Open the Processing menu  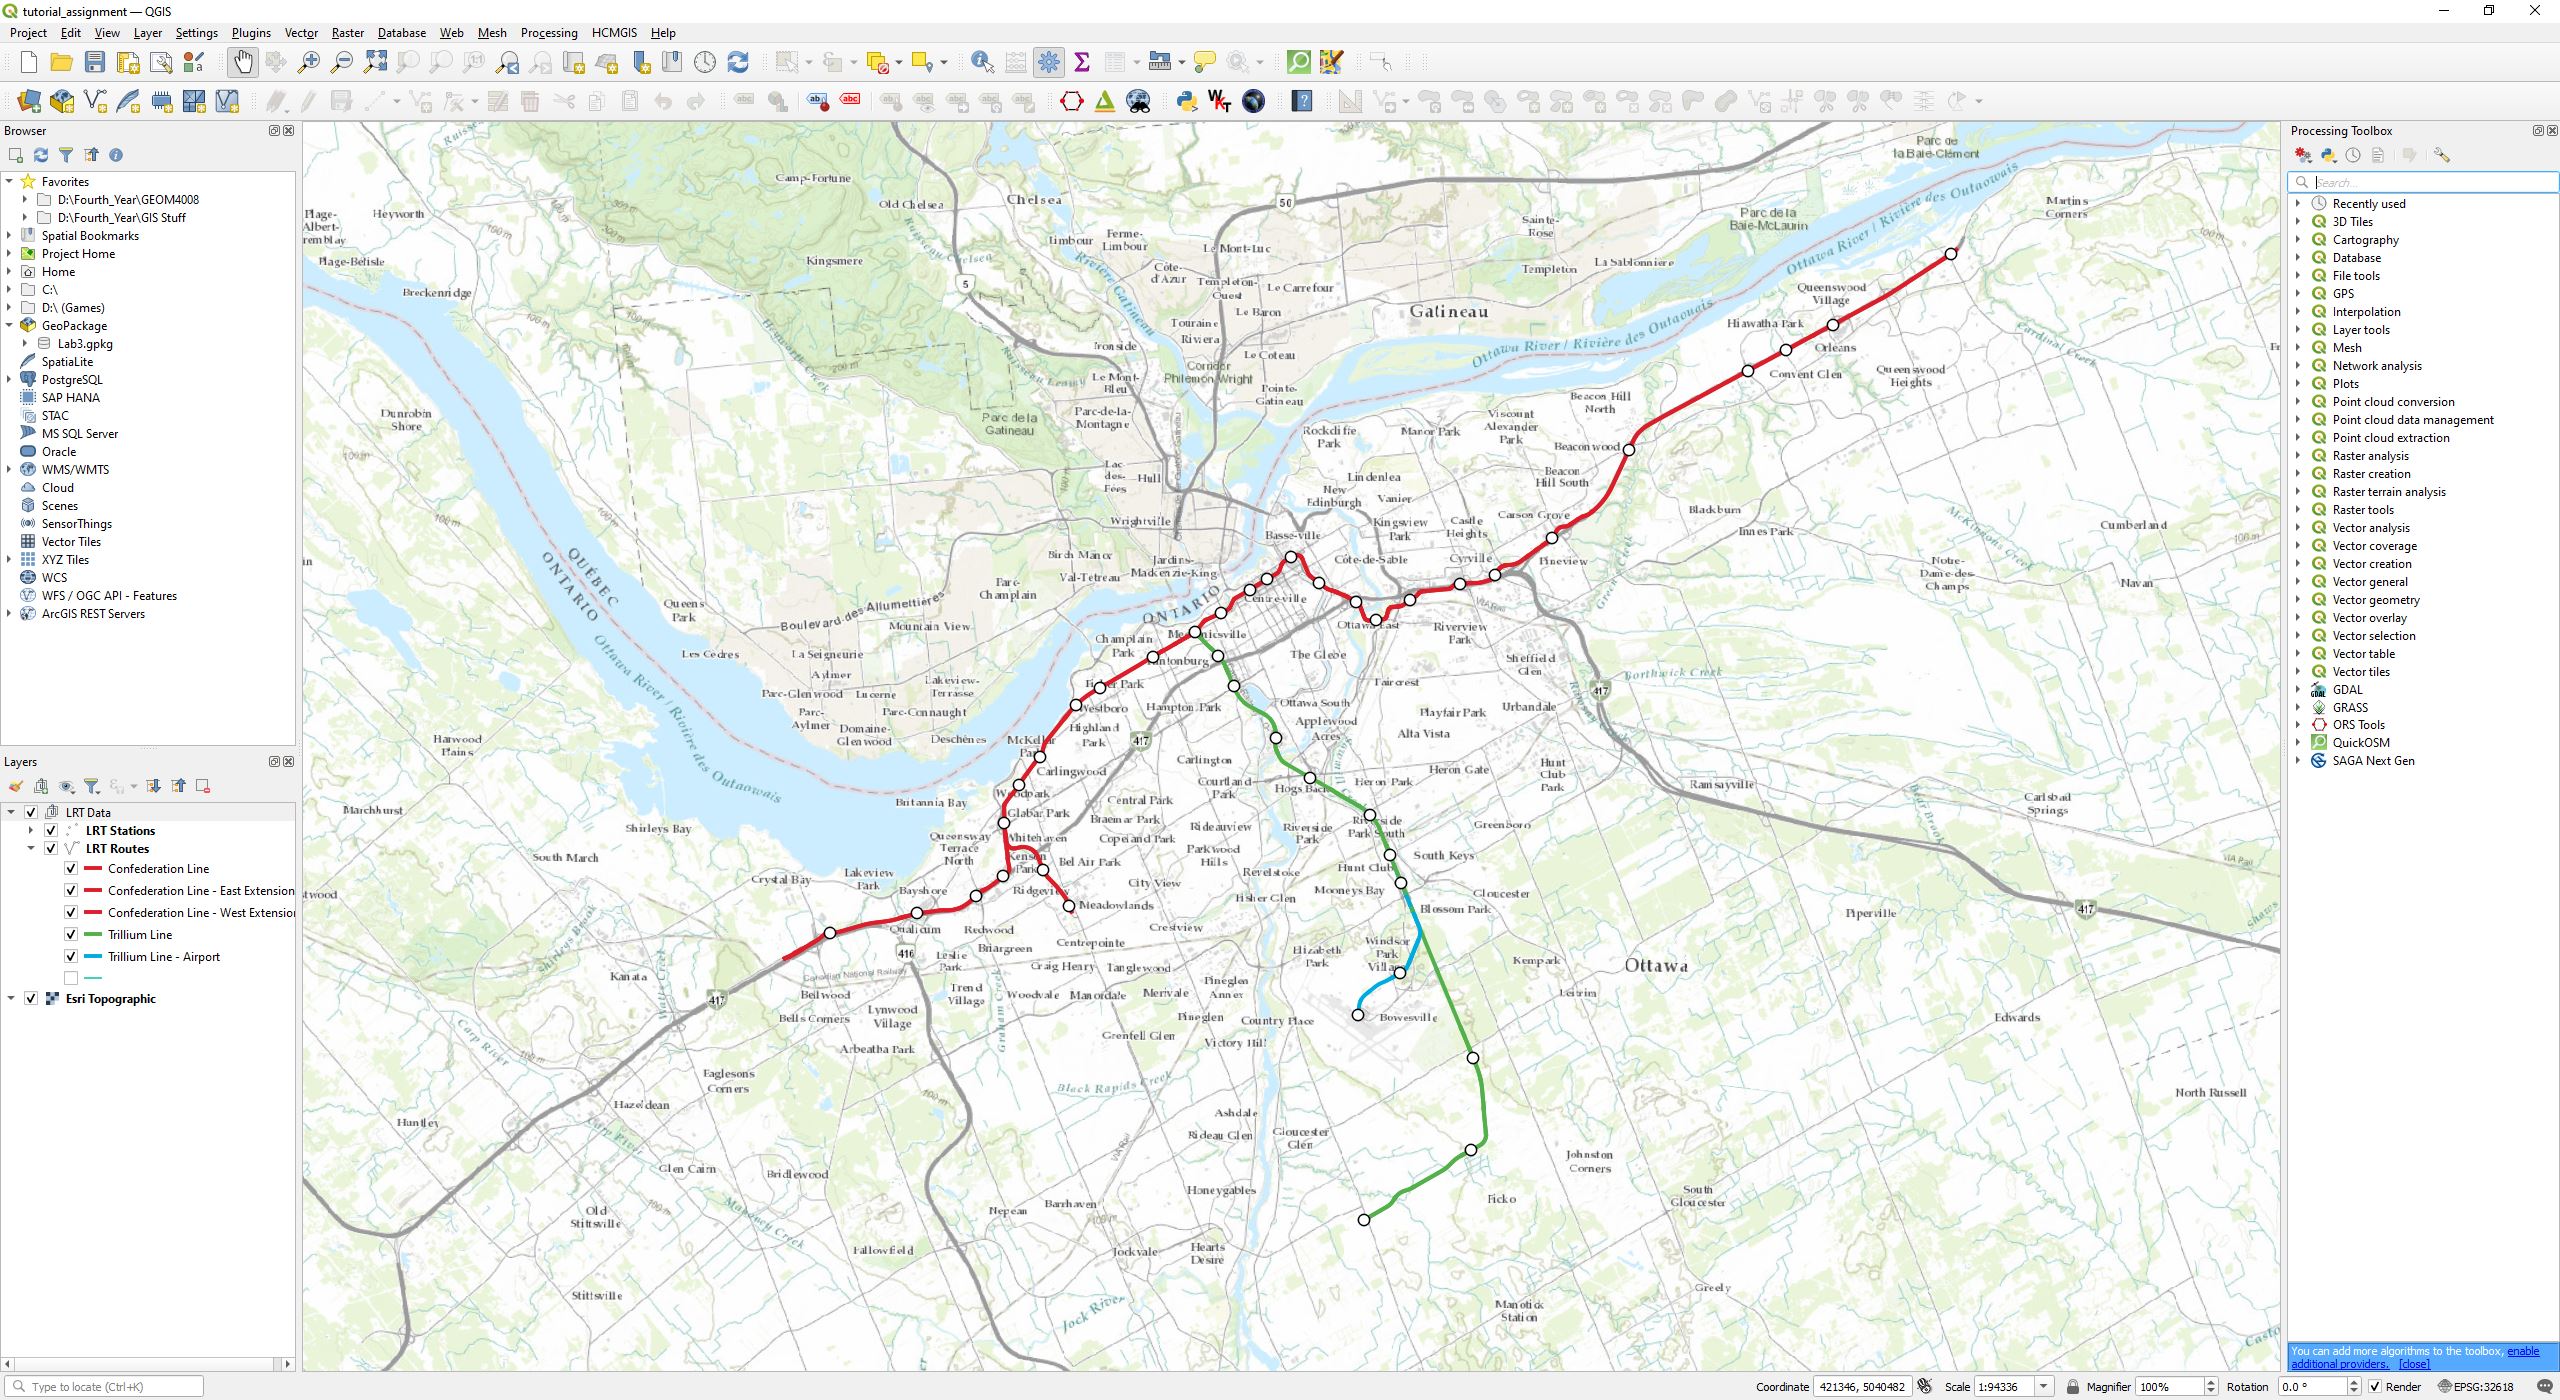click(x=548, y=33)
